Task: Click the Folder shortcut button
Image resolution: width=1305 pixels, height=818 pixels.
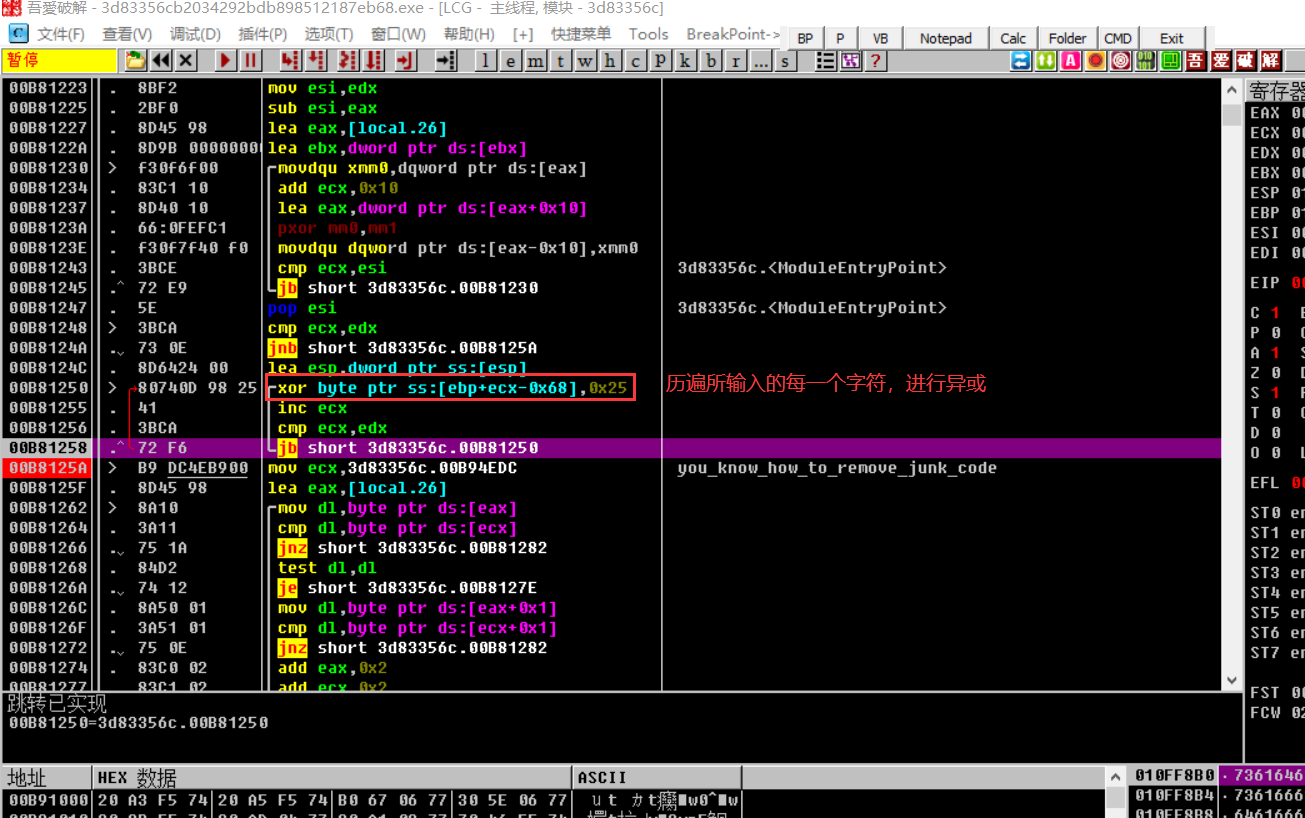Action: click(1067, 38)
